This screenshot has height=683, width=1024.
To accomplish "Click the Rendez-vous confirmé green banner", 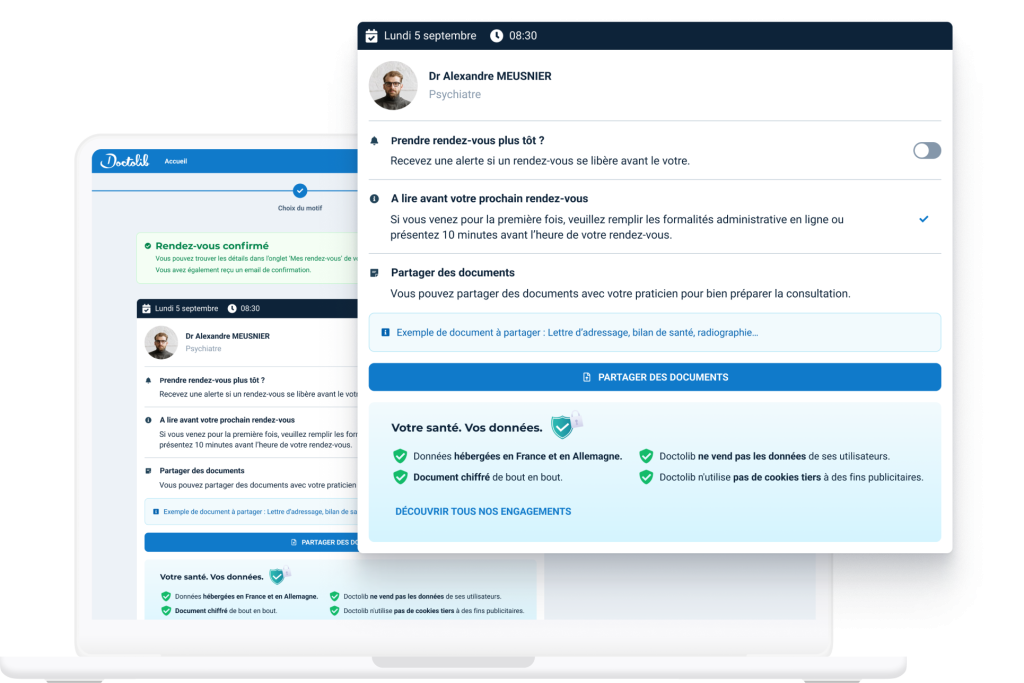I will pos(245,257).
